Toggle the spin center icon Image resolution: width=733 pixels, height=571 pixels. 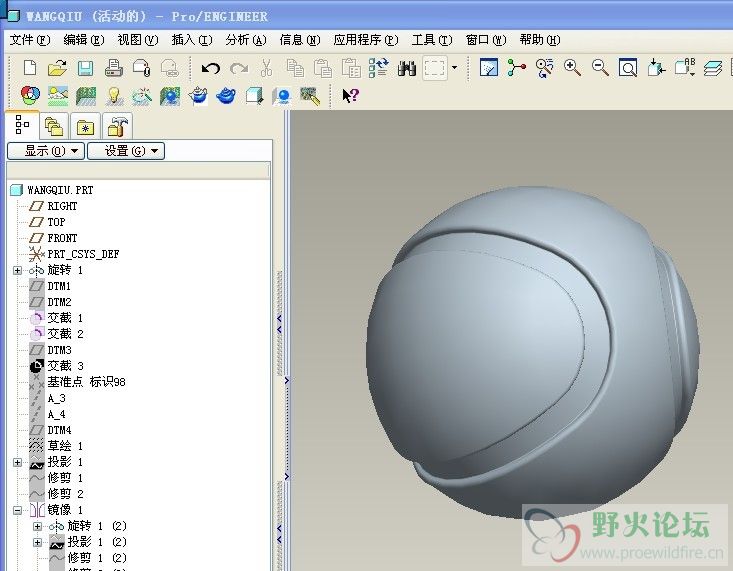517,68
